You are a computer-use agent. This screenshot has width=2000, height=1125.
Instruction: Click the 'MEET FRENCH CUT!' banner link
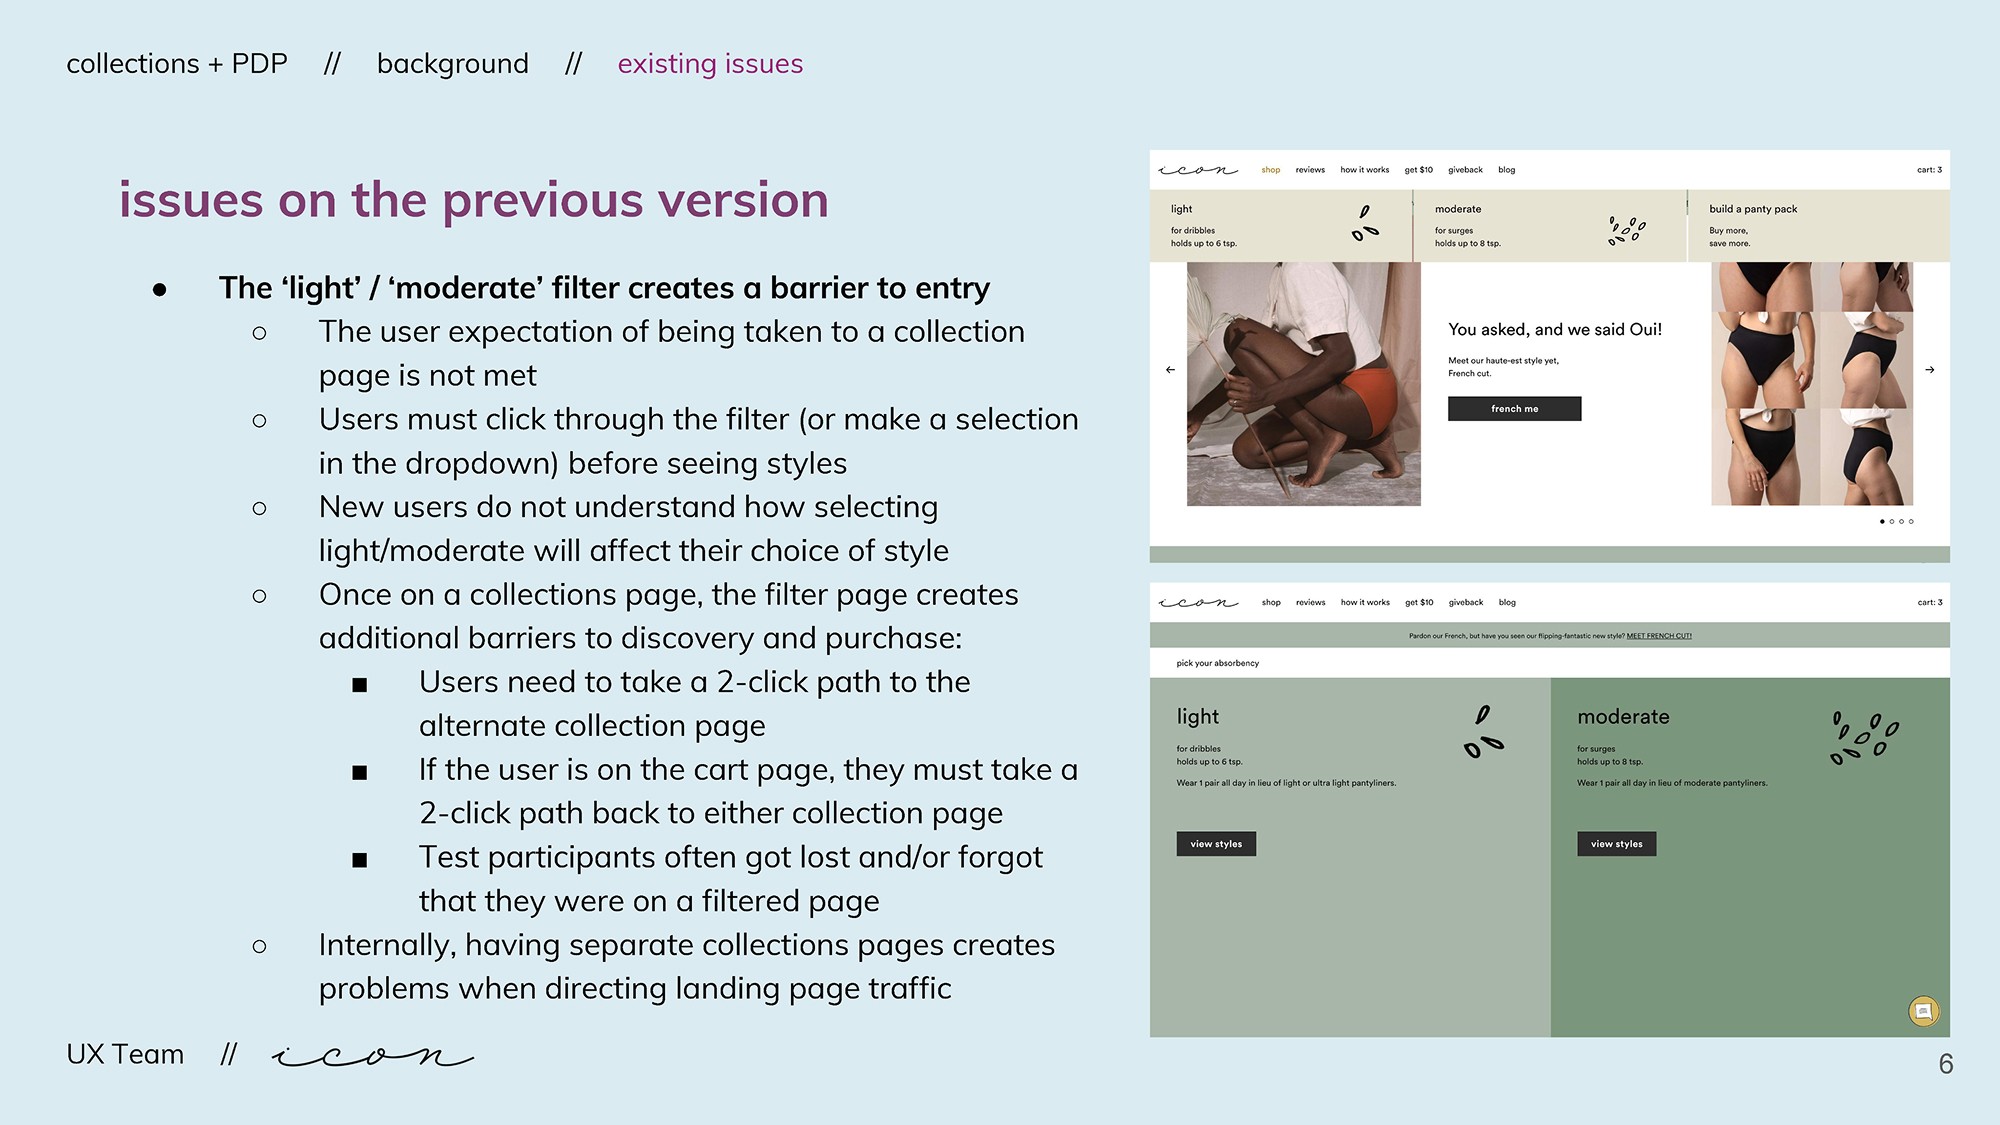[x=1659, y=636]
